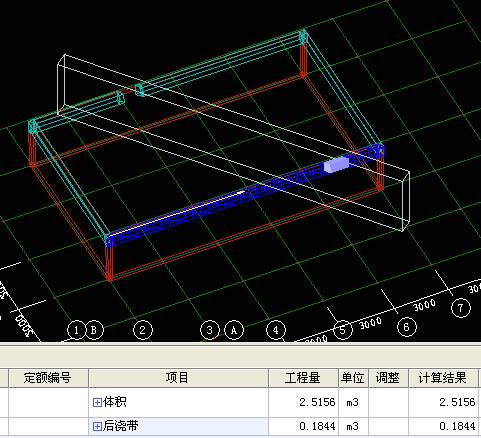
Task: Select axis bubble number 1
Action: 76,330
